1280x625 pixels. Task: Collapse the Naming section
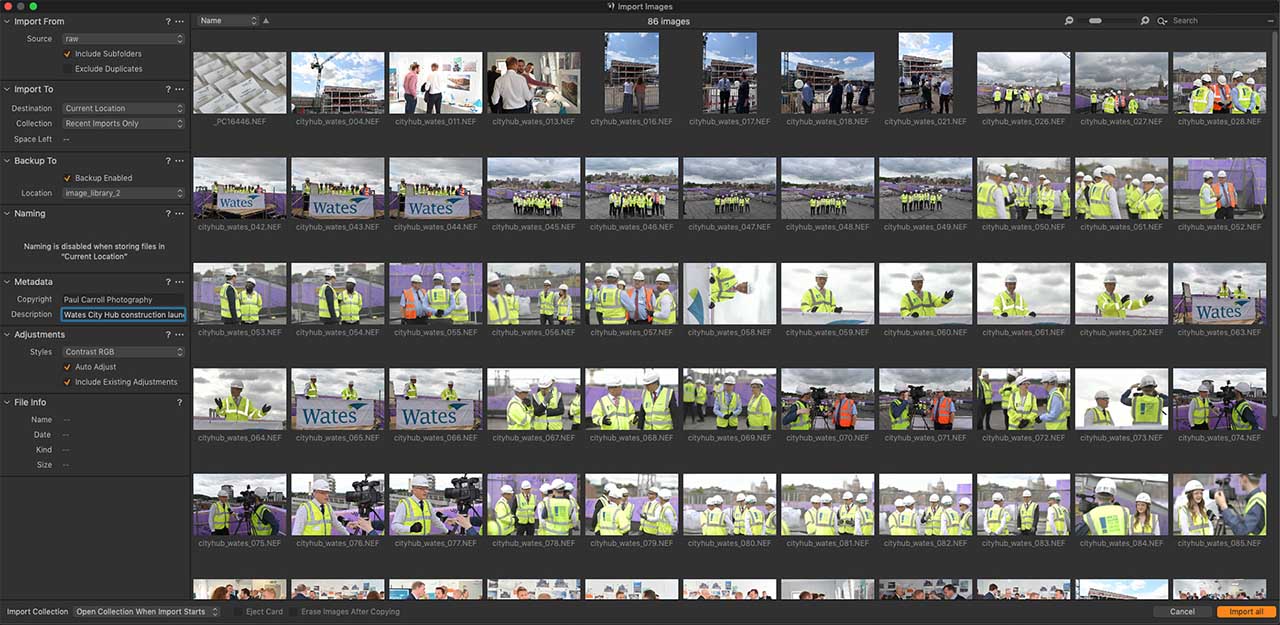pyautogui.click(x=7, y=213)
